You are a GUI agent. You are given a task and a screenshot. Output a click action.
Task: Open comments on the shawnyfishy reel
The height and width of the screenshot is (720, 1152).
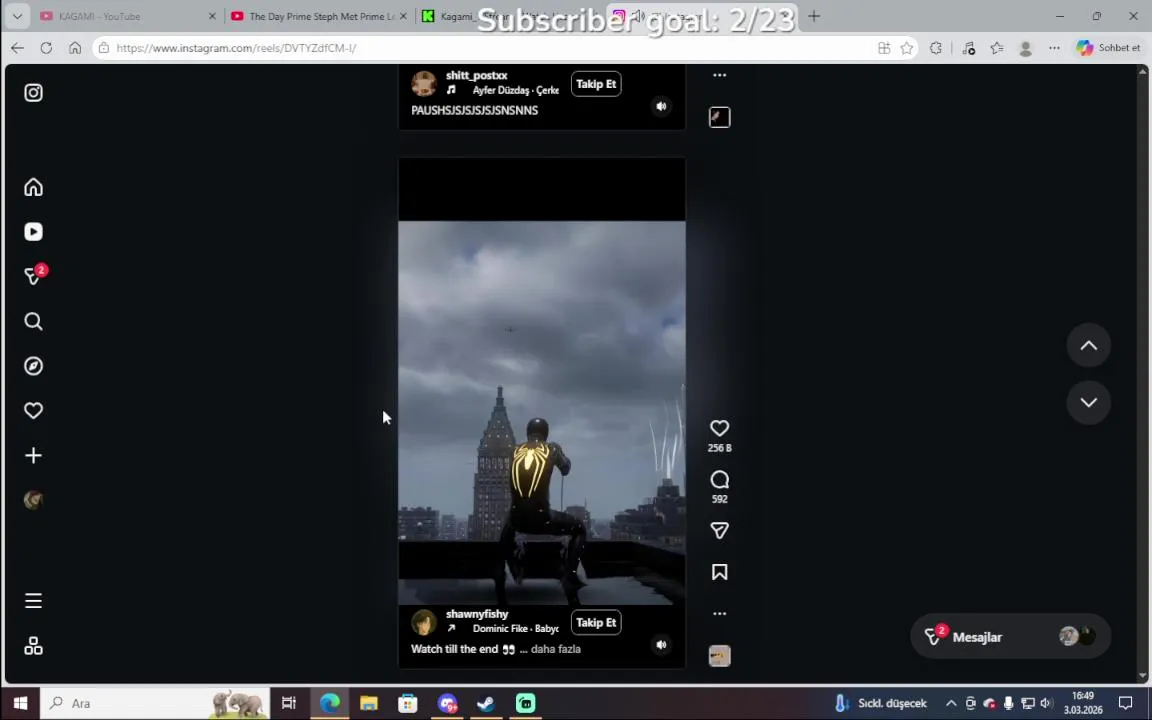719,480
